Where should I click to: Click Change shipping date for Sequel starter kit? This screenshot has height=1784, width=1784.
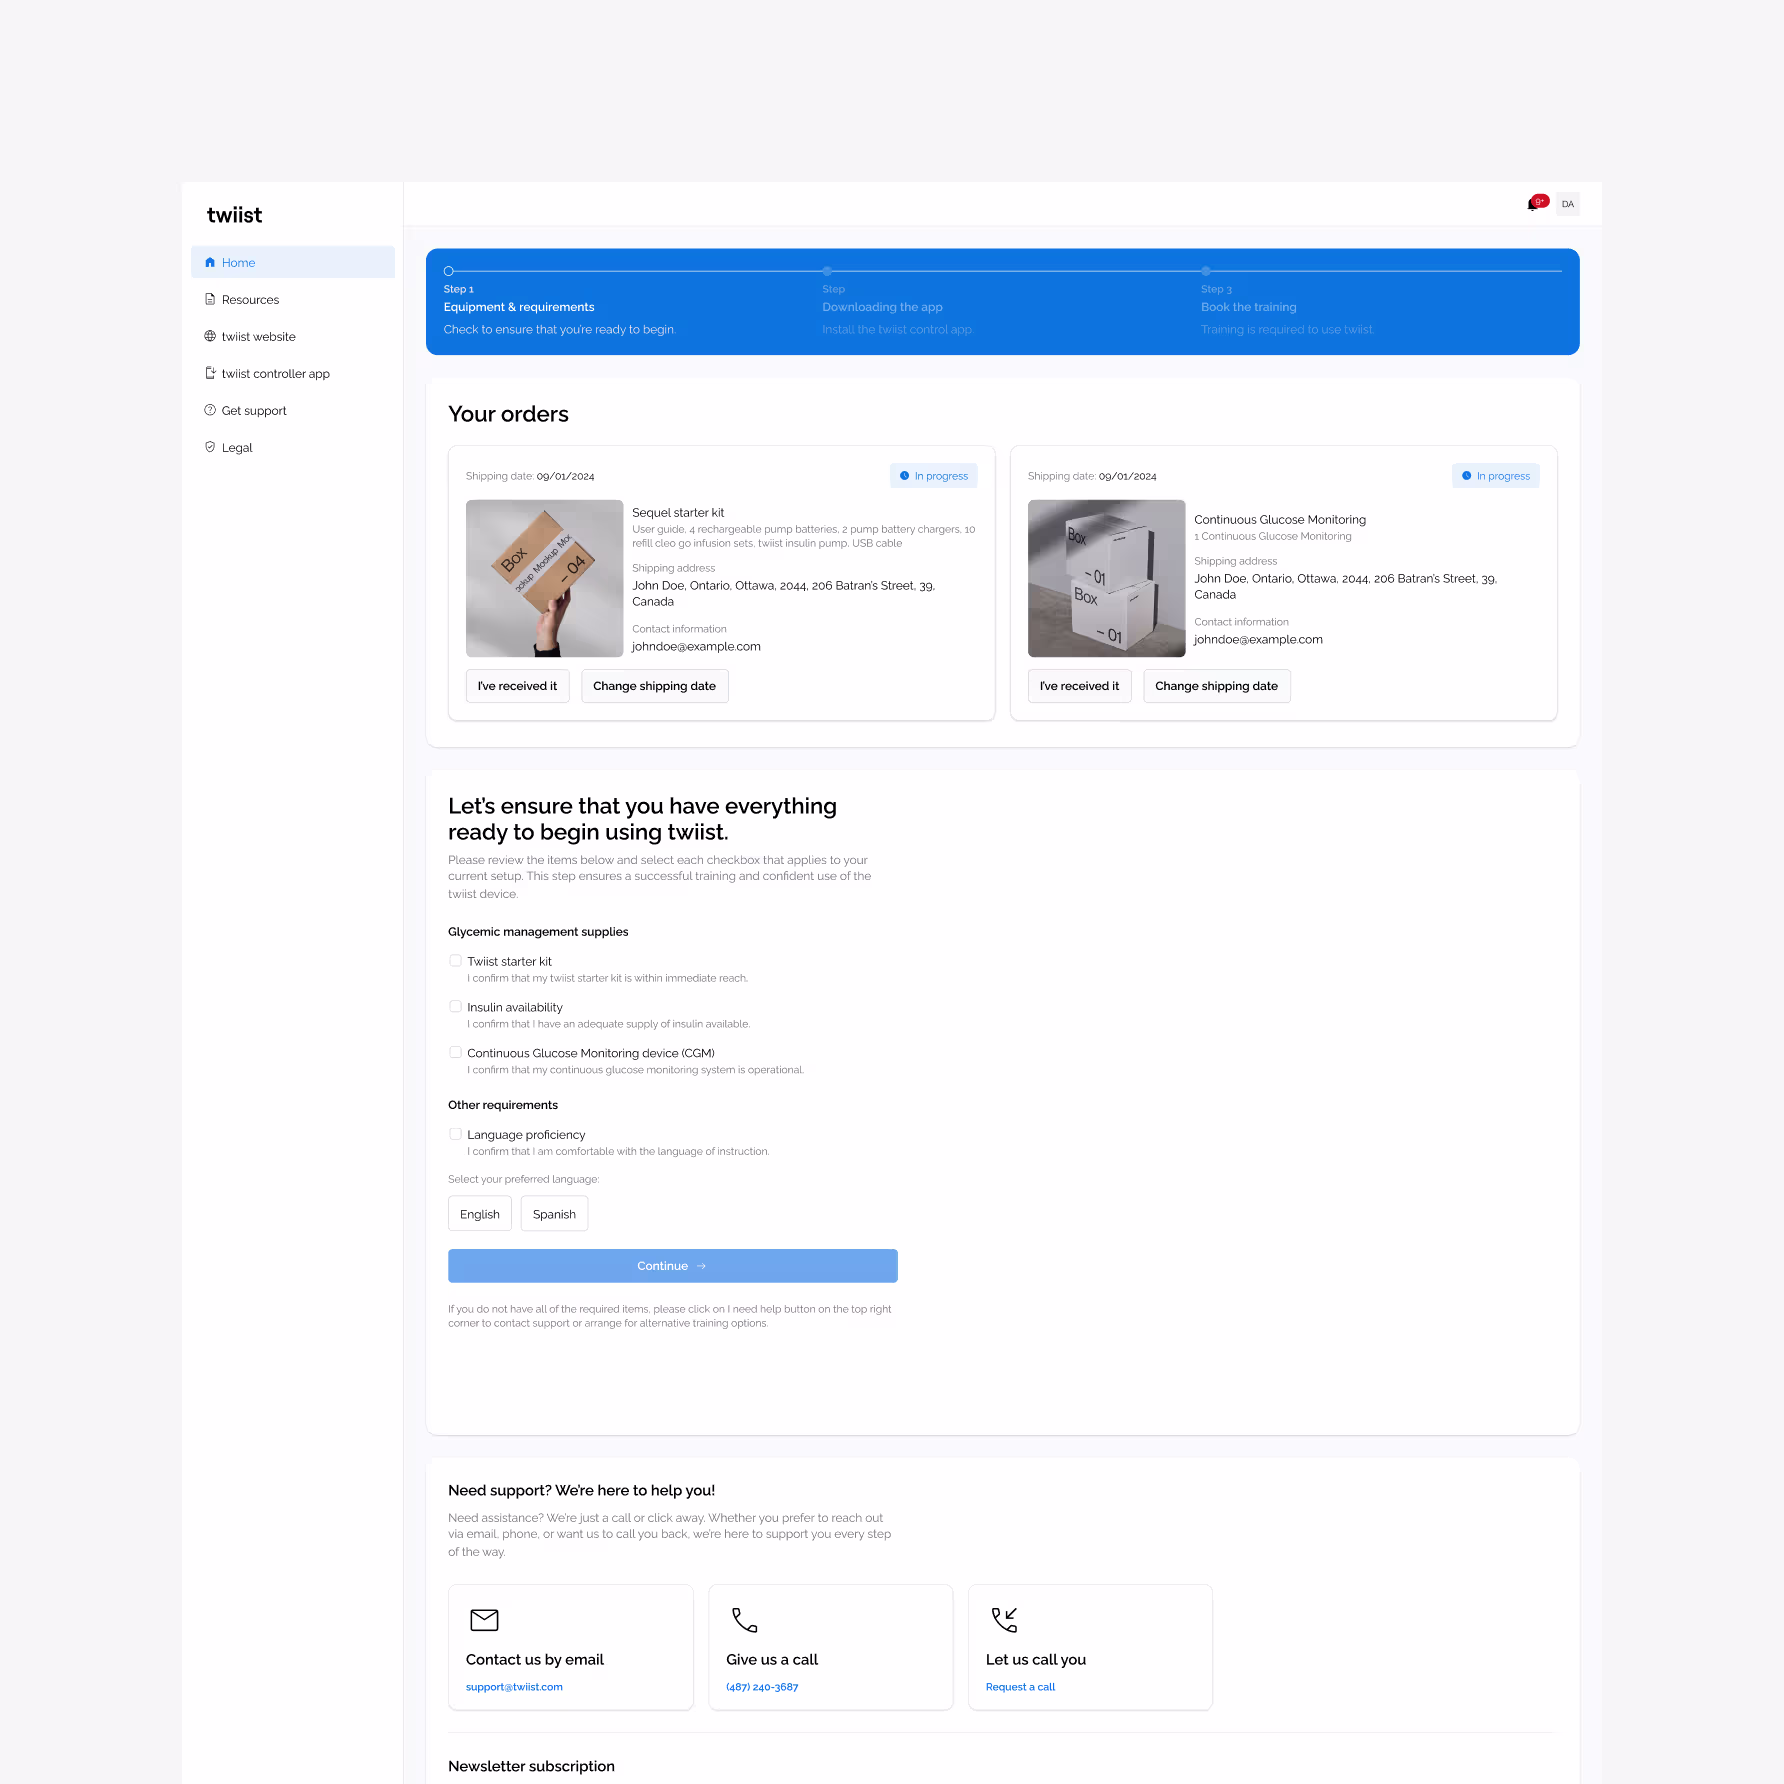654,686
